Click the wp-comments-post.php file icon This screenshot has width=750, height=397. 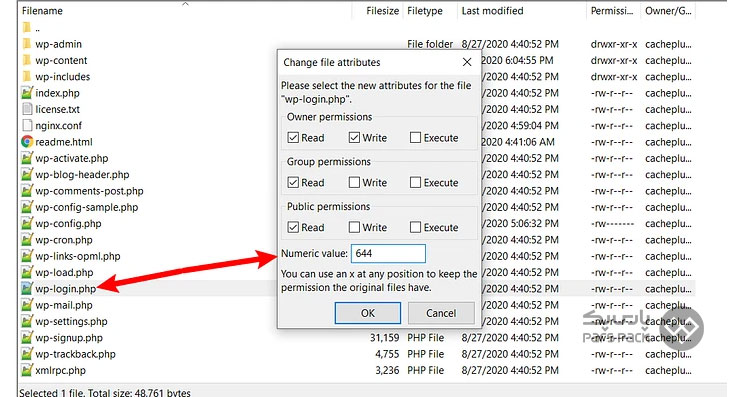tap(27, 190)
